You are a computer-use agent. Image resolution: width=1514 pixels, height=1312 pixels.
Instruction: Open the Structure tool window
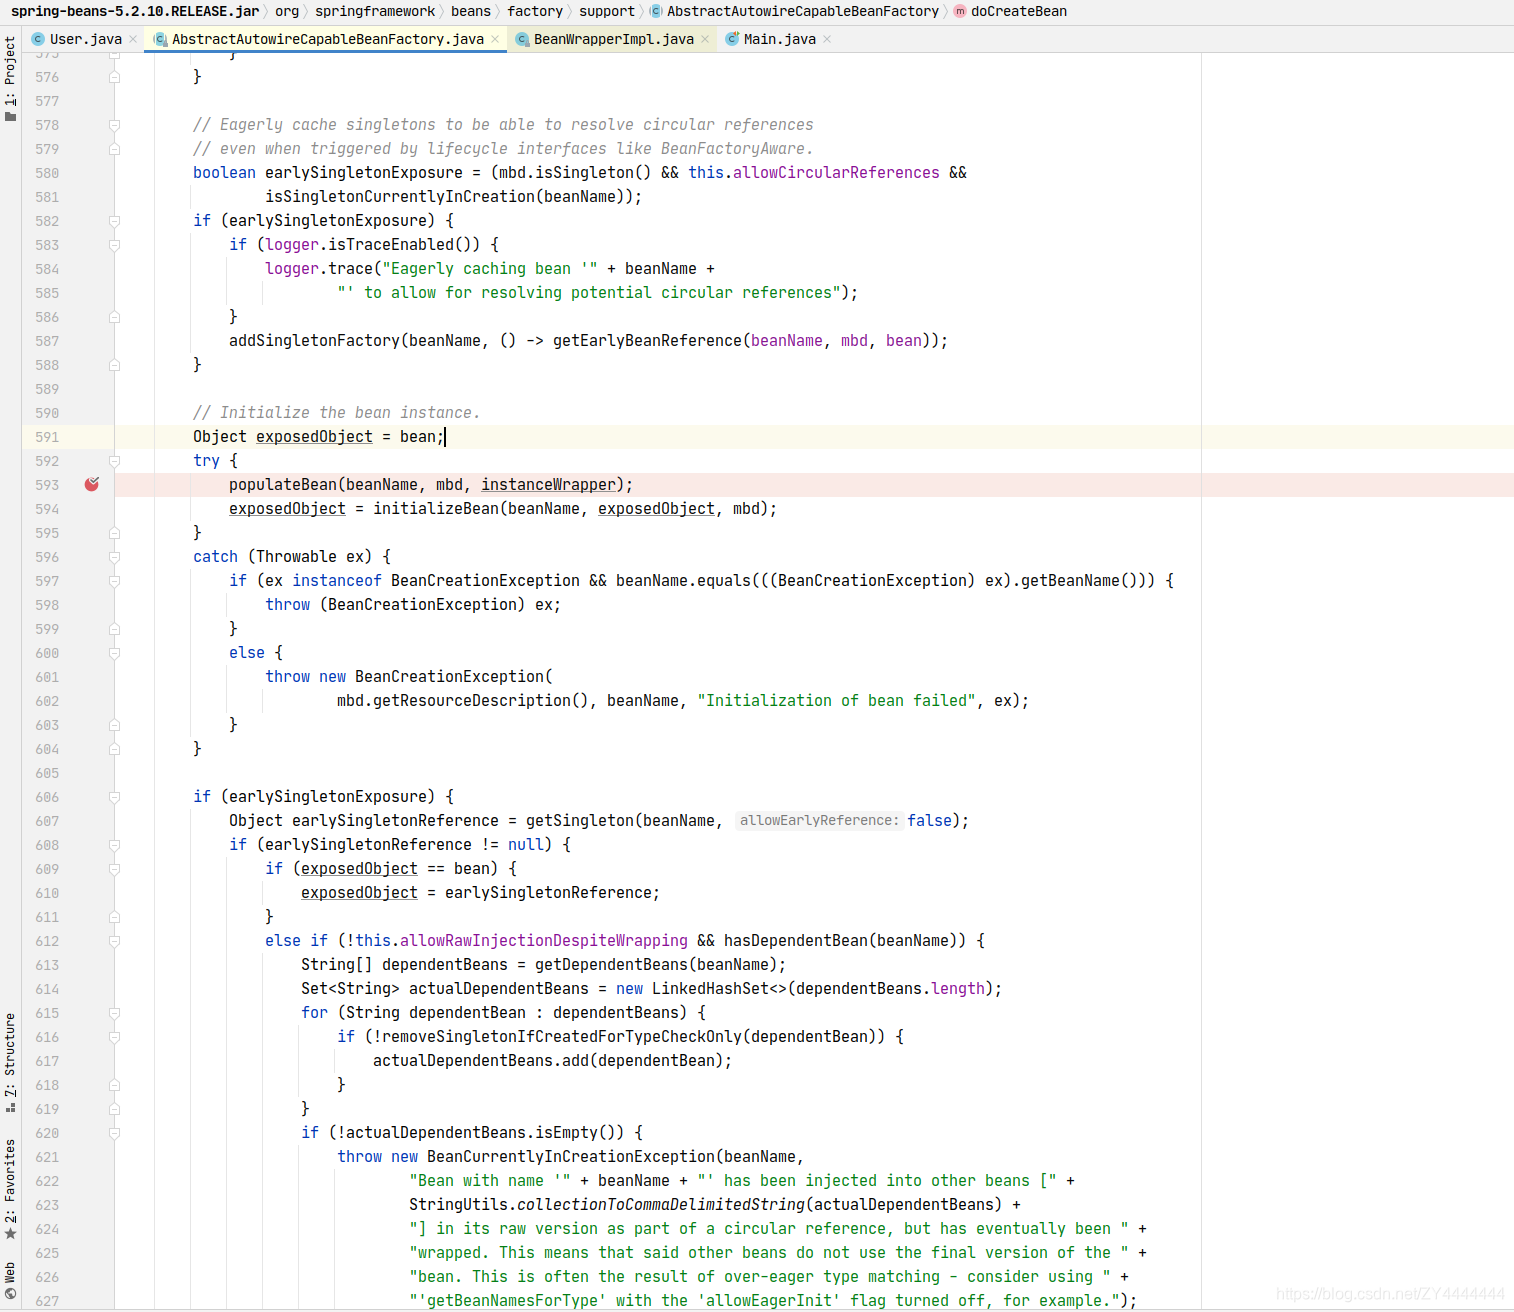click(10, 1062)
